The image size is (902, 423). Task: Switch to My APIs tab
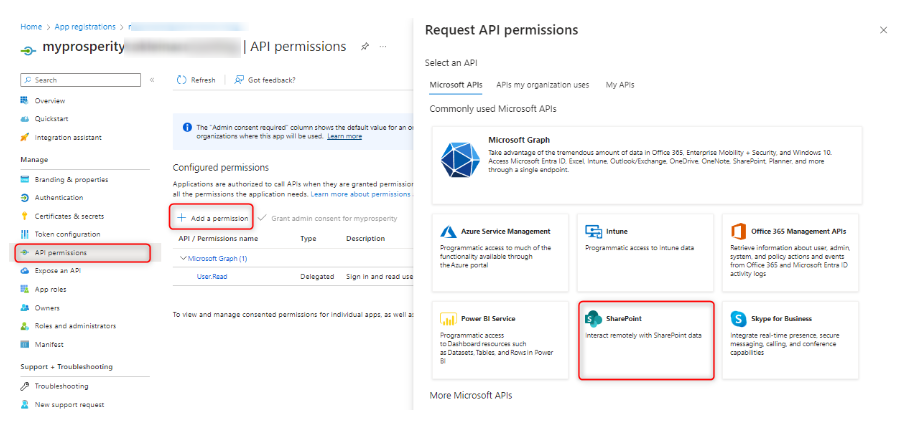620,85
